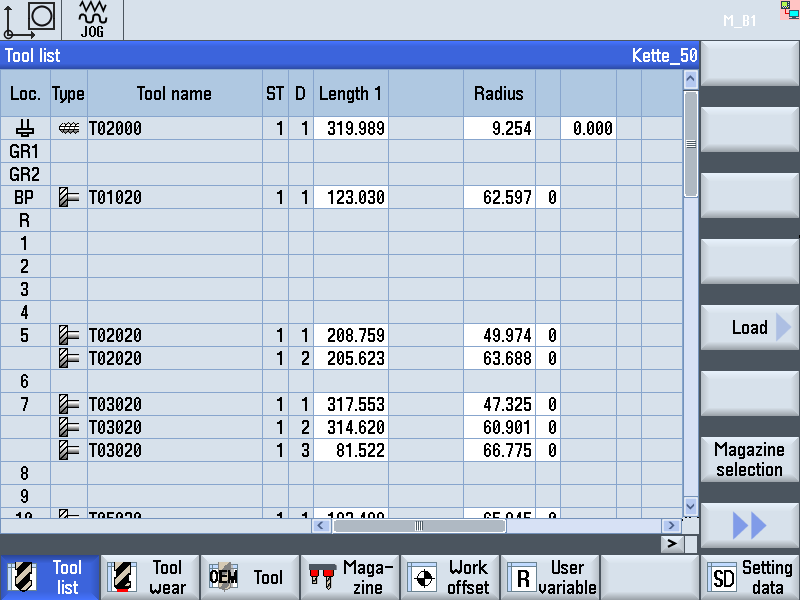Image resolution: width=800 pixels, height=600 pixels.
Task: Click the machine coordinate system icon
Action: pyautogui.click(x=30, y=20)
